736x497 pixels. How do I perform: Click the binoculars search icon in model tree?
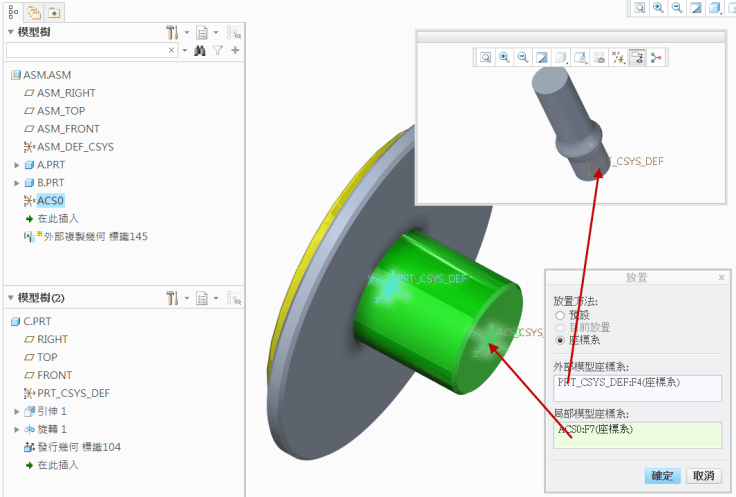click(x=200, y=50)
